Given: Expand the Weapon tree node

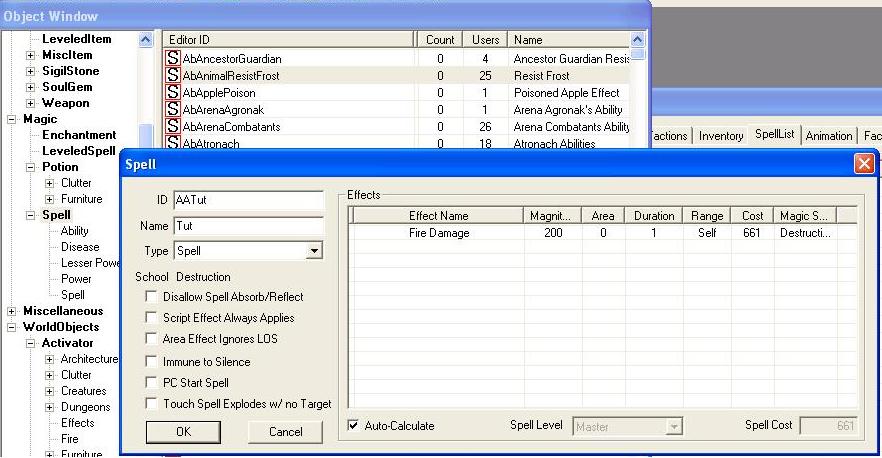Looking at the screenshot, I should [x=30, y=104].
